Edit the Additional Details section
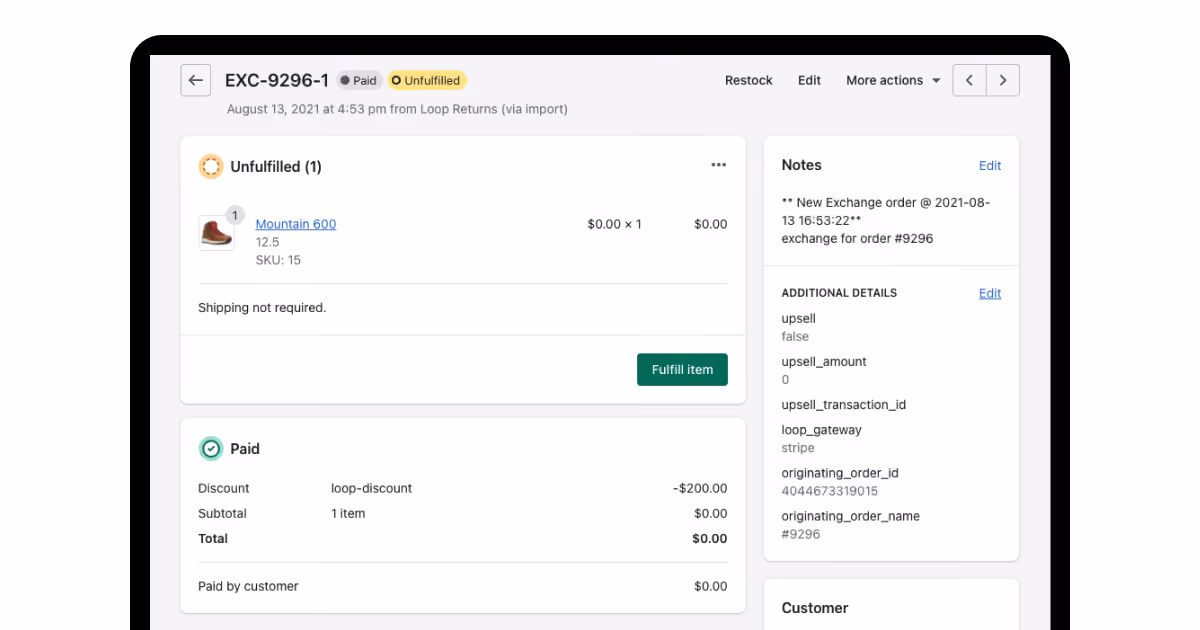Screen dimensions: 1200x630 990,293
